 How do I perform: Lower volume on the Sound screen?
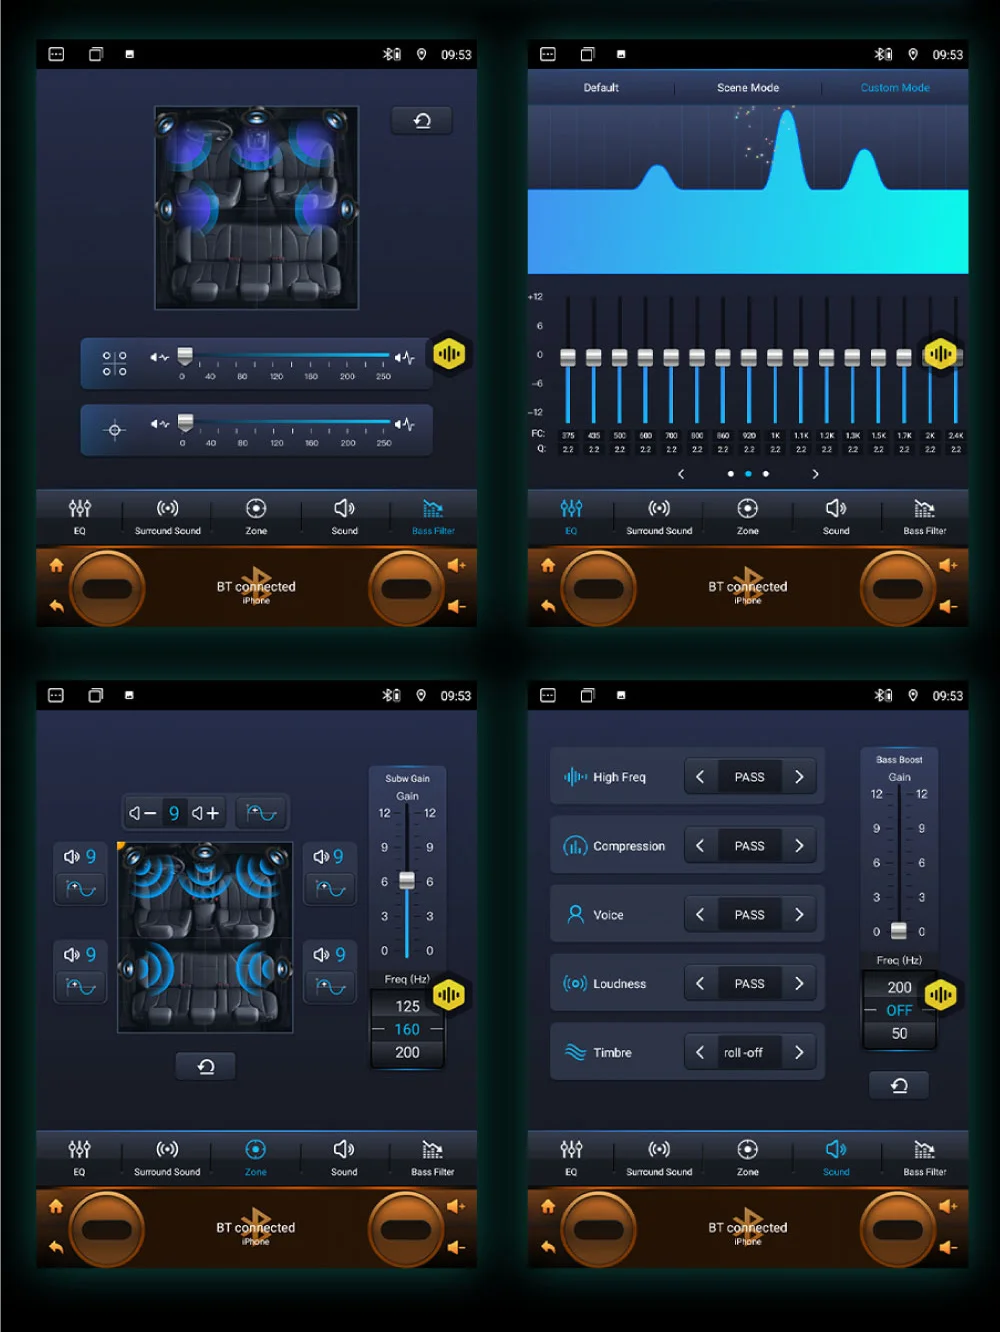click(x=948, y=1247)
